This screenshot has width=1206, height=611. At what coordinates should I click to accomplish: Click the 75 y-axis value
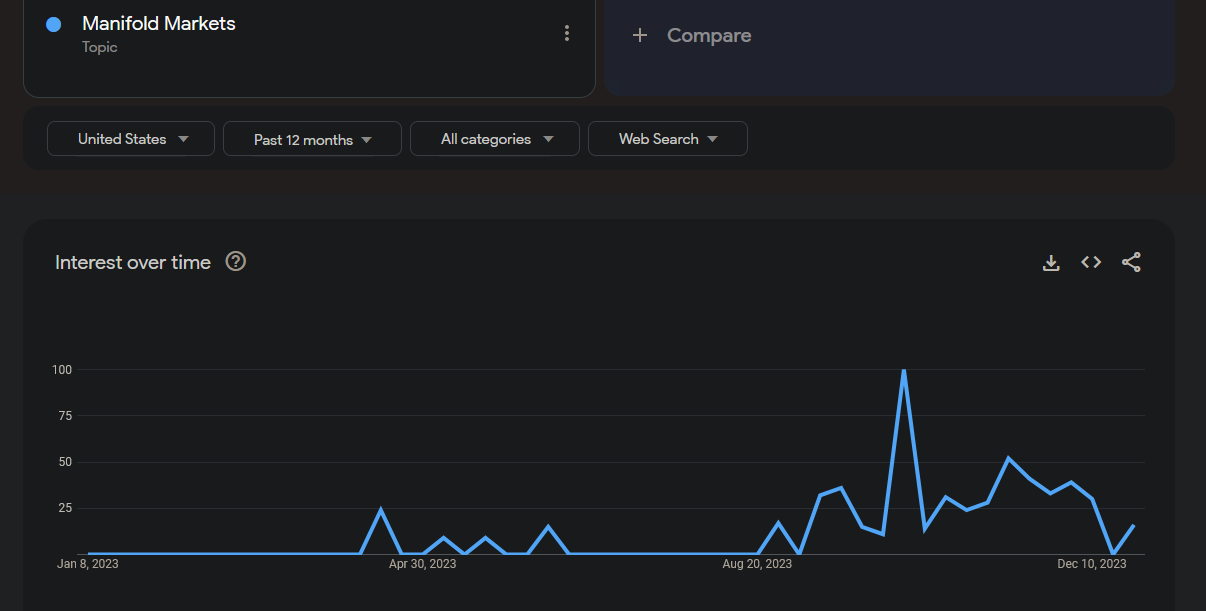click(66, 416)
